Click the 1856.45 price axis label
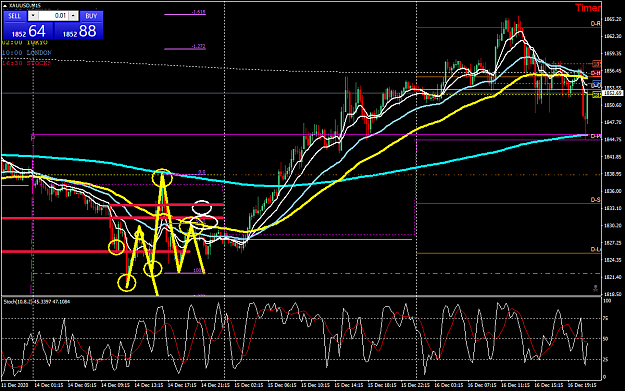The height and width of the screenshot is (391, 625). point(612,71)
